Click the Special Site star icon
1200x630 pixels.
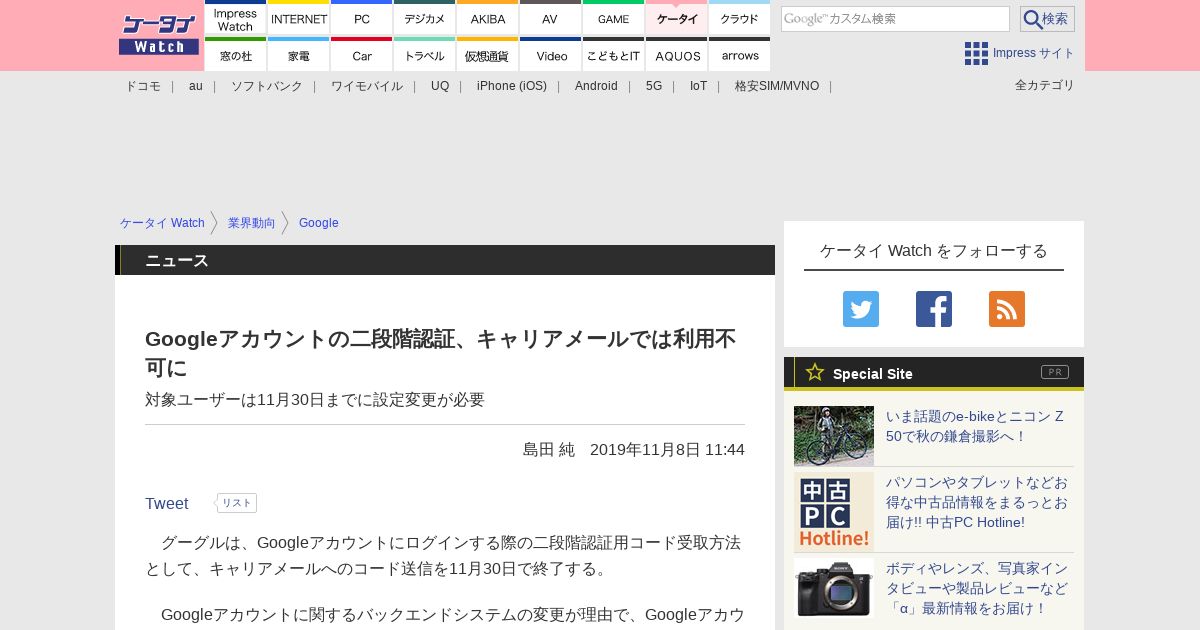tap(815, 372)
